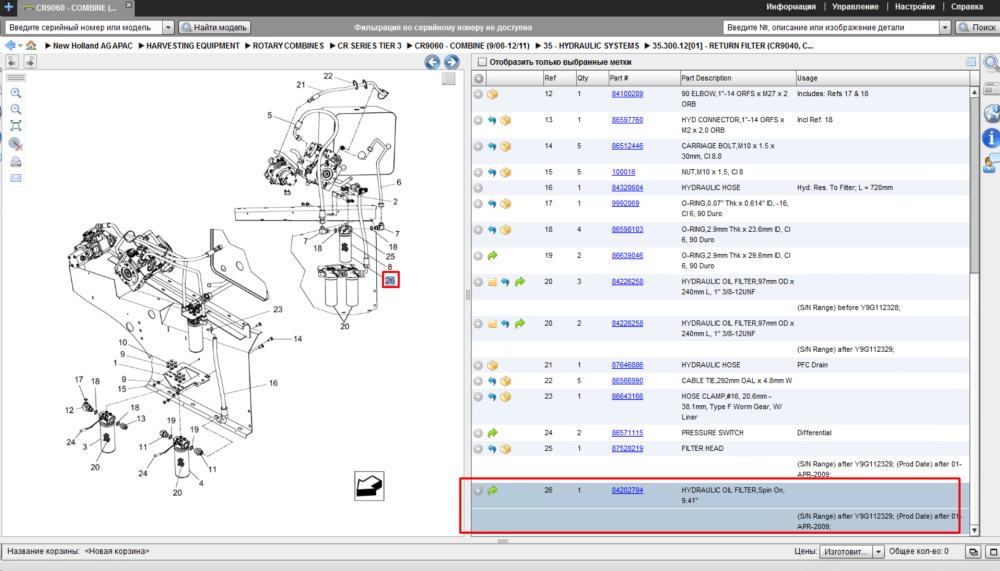The height and width of the screenshot is (571, 1000).
Task: Fit diagram to window icon
Action: pyautogui.click(x=16, y=126)
